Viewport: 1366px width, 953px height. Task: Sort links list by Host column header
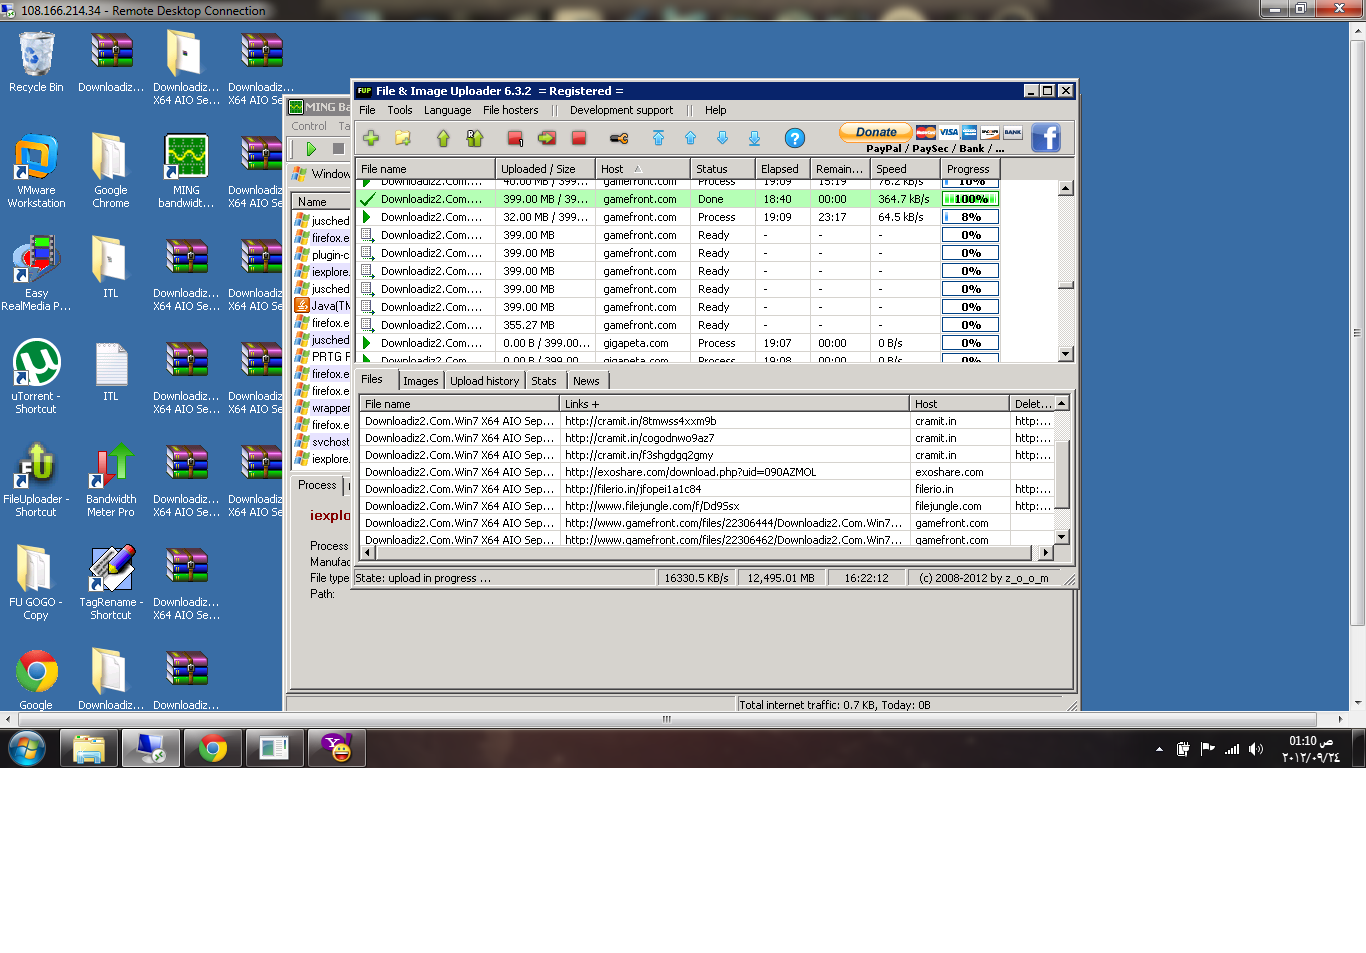(959, 404)
